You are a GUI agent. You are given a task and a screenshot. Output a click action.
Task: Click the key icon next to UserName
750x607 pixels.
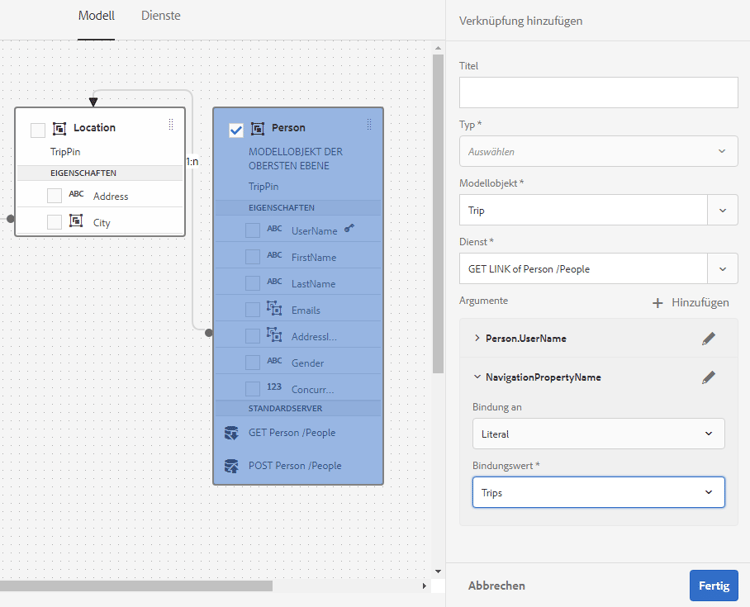[349, 229]
